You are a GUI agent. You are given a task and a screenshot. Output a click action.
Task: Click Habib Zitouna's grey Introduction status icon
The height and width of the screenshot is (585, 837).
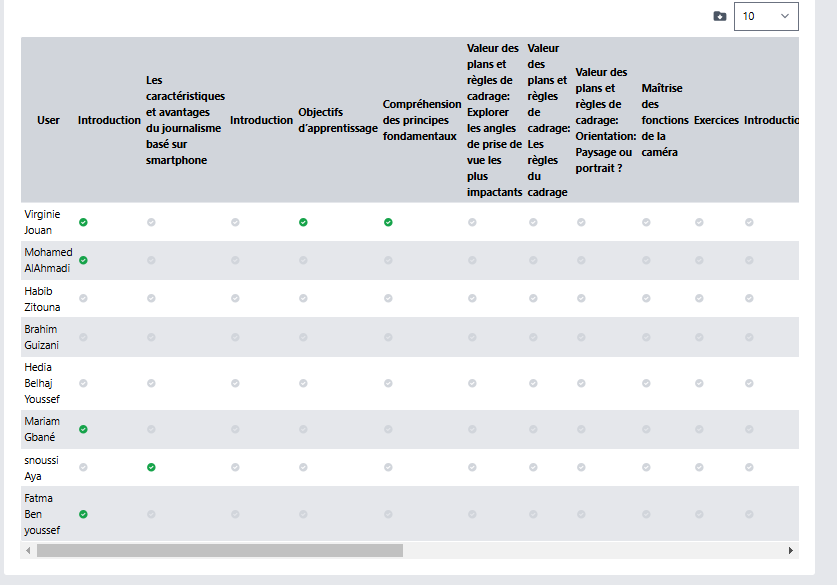pos(83,298)
